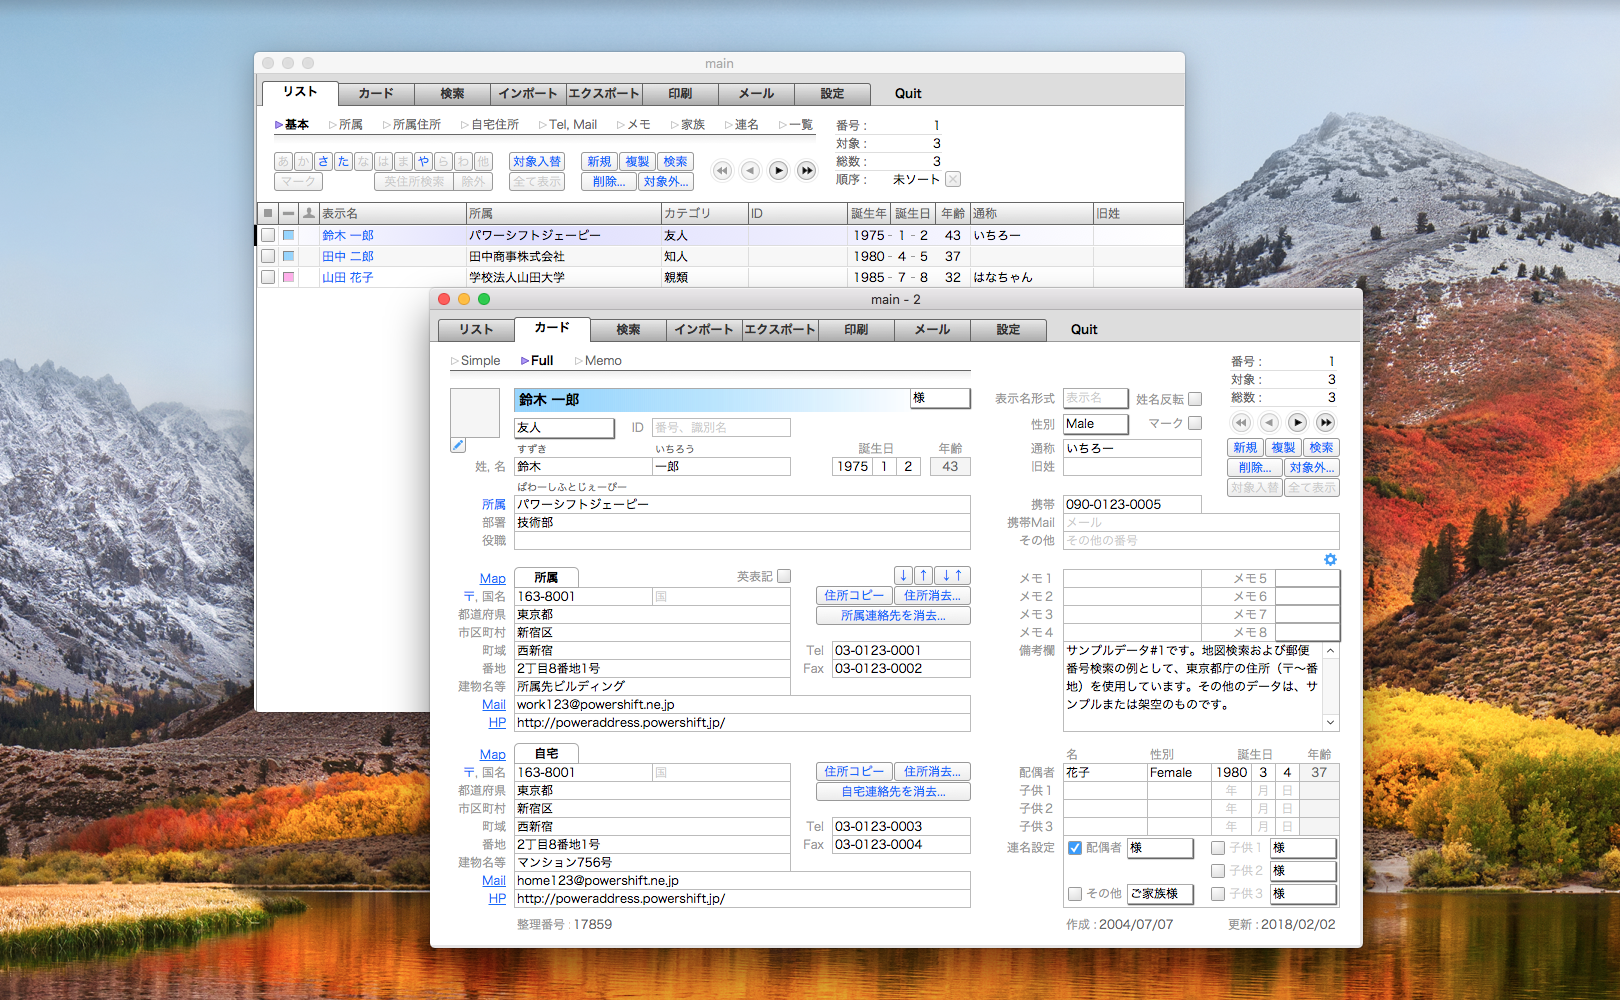Filter list by や kana index
The image size is (1620, 1000).
tap(423, 161)
